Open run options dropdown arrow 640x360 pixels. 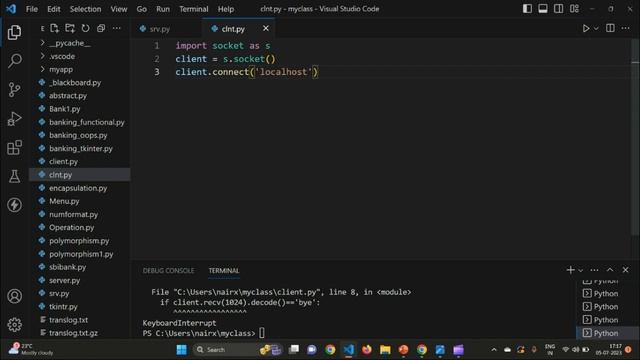coord(596,28)
